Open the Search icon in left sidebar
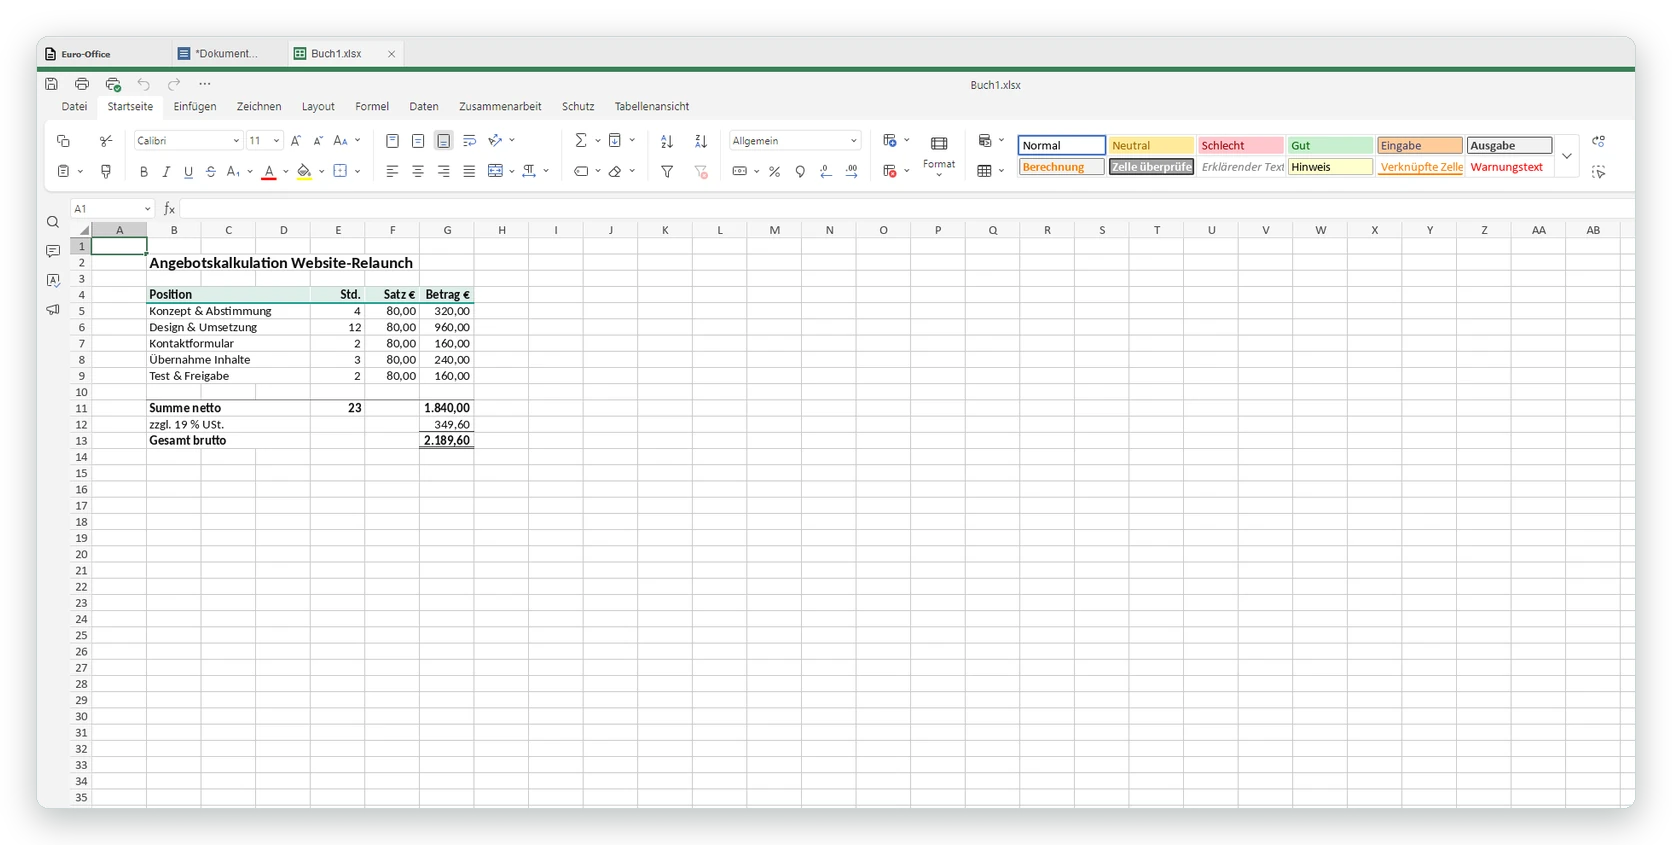 (x=53, y=222)
